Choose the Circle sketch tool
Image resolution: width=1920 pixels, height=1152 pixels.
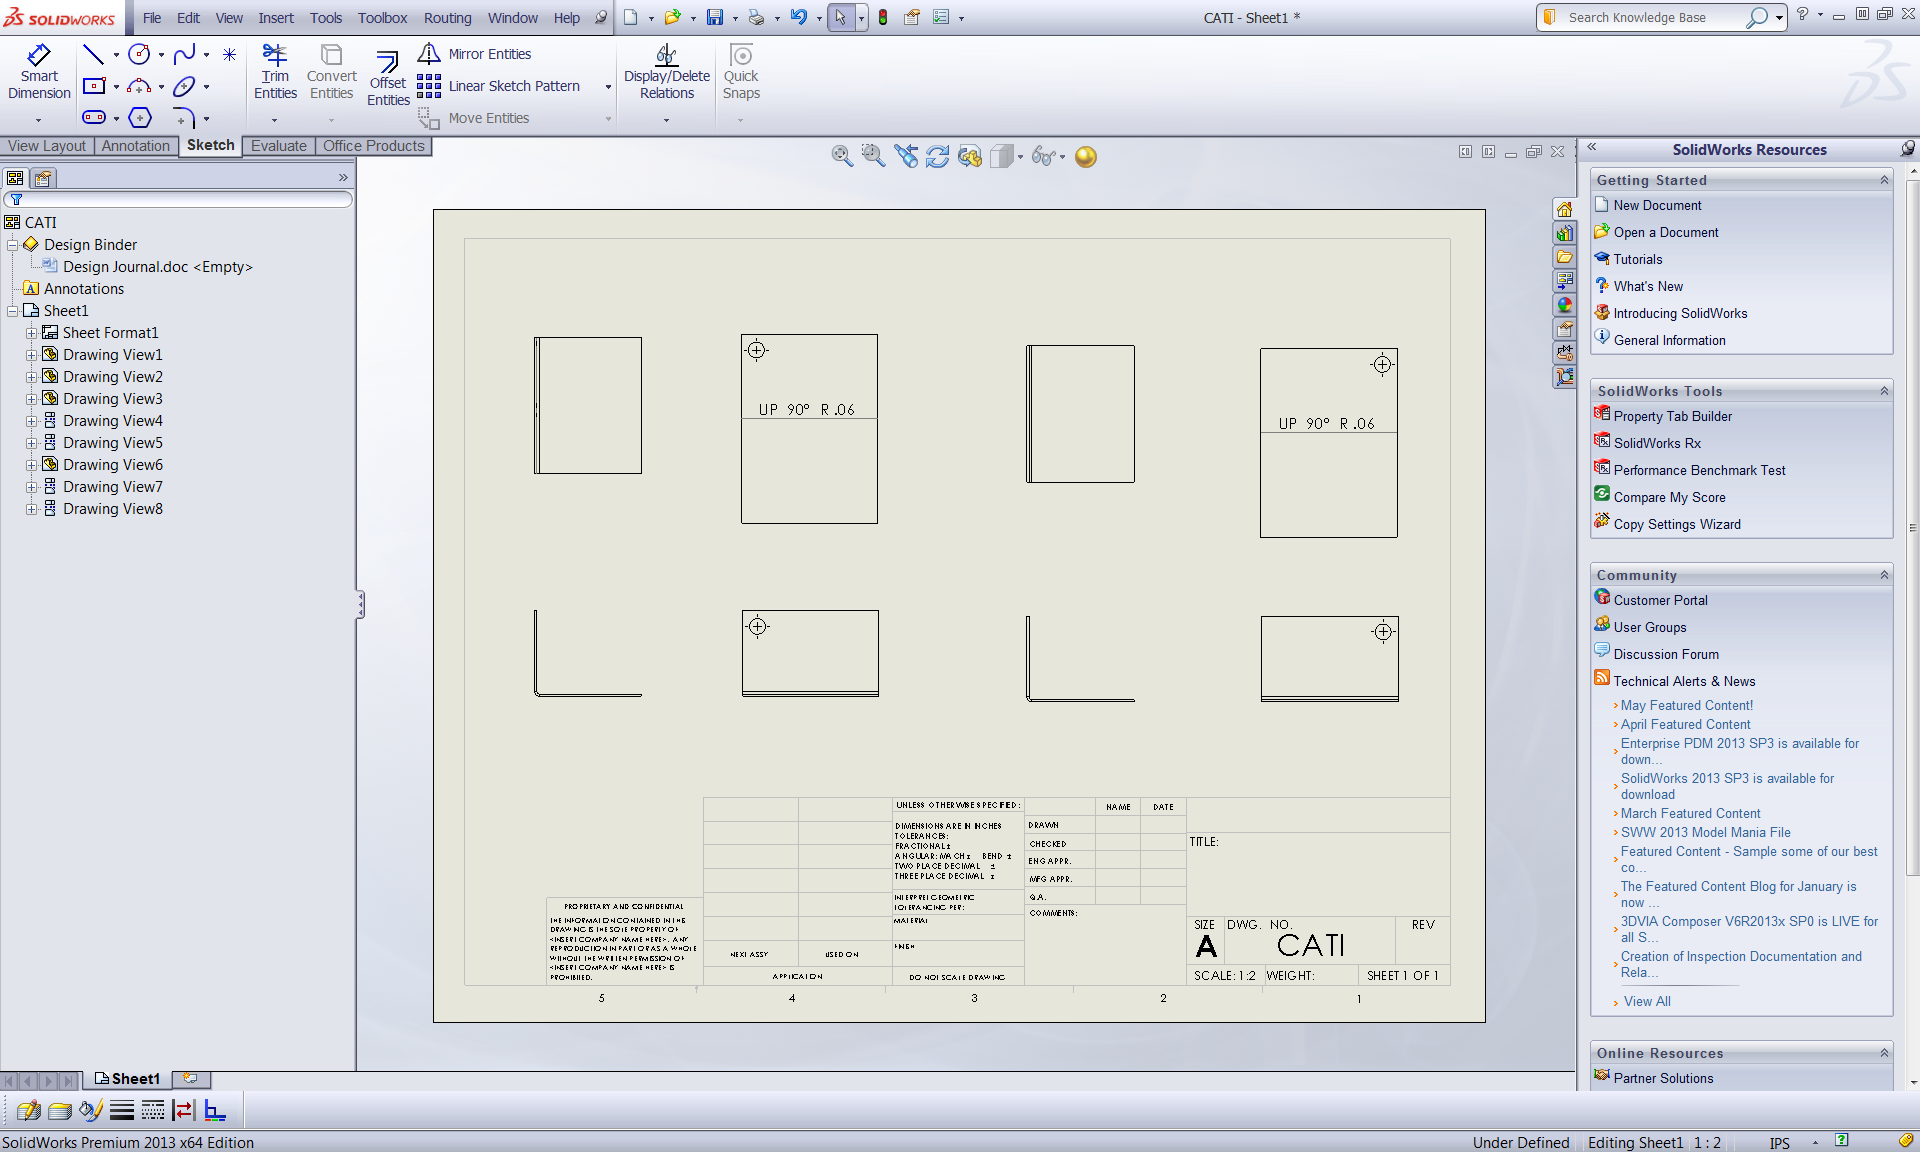click(139, 54)
